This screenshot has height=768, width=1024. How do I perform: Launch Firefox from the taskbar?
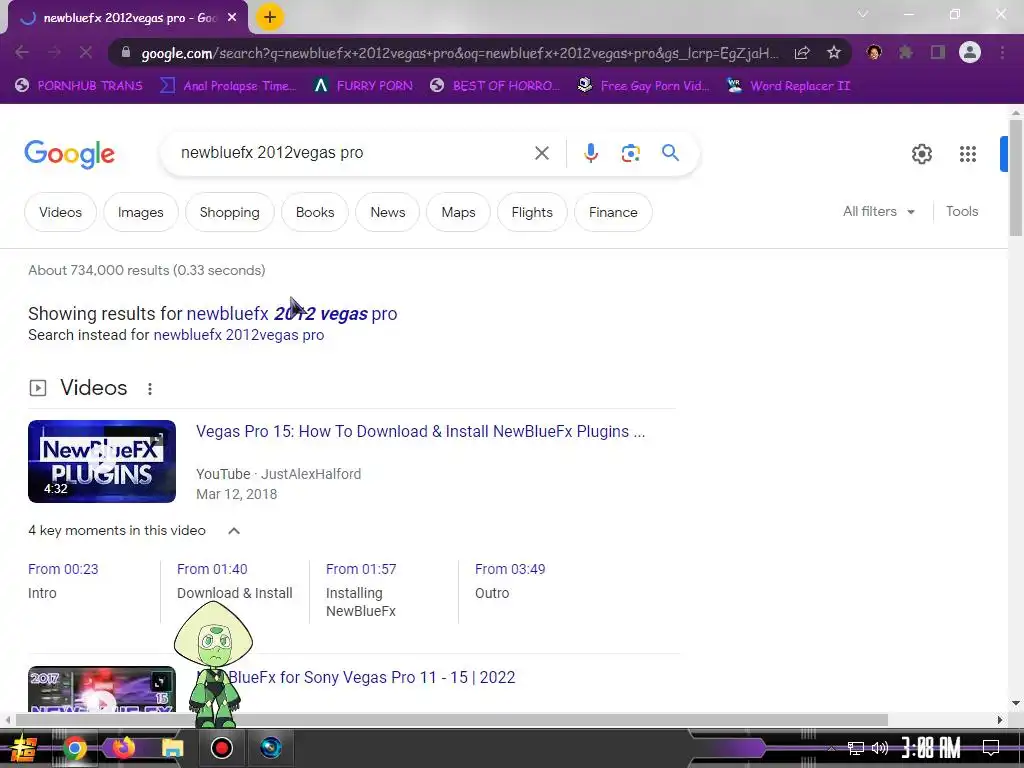pos(123,748)
